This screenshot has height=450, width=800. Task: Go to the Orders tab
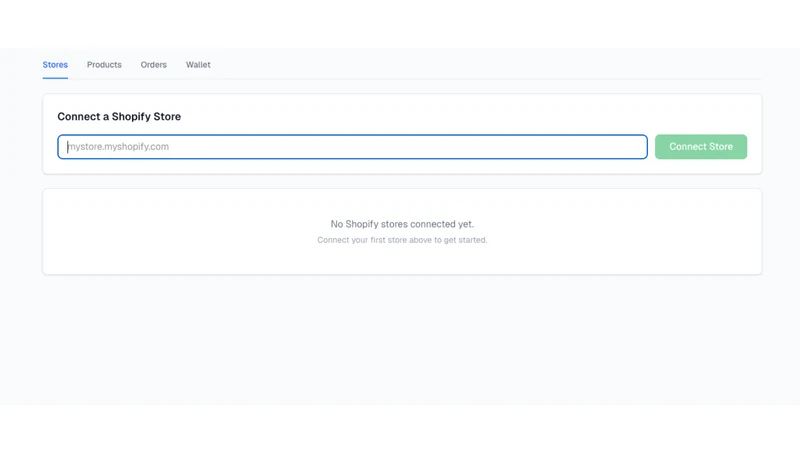click(x=154, y=65)
